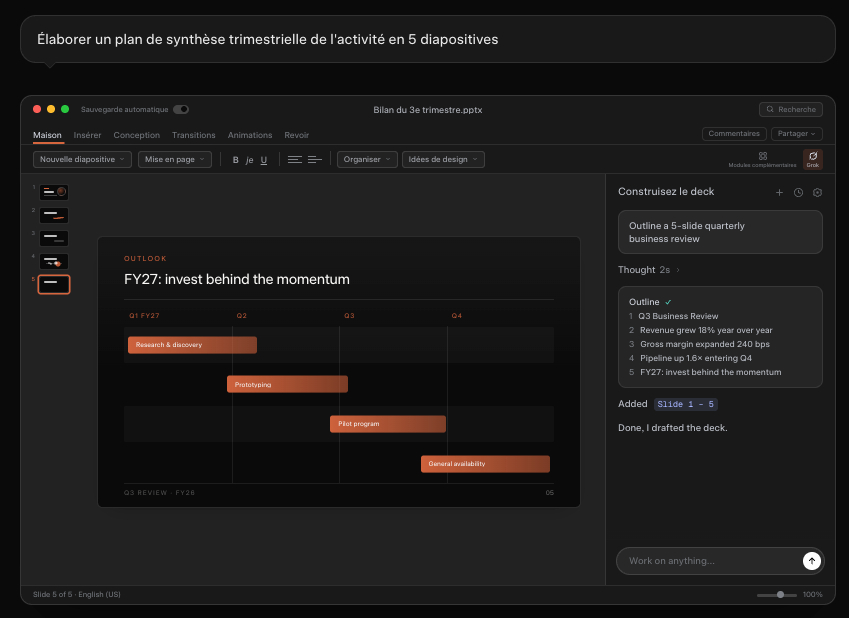Select slide 1 thumbnail
Image resolution: width=849 pixels, height=618 pixels.
[54, 192]
